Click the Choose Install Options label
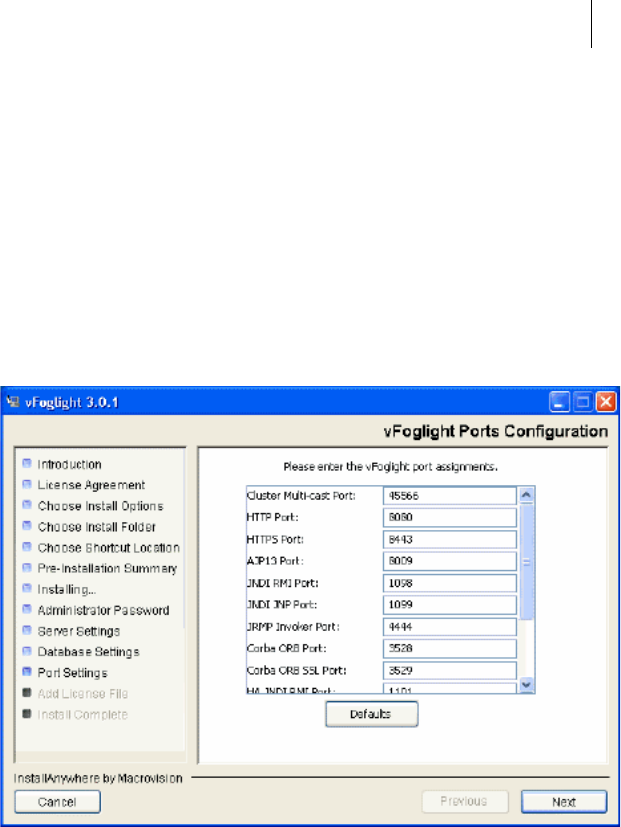Image resolution: width=621 pixels, height=827 pixels. pyautogui.click(x=101, y=506)
